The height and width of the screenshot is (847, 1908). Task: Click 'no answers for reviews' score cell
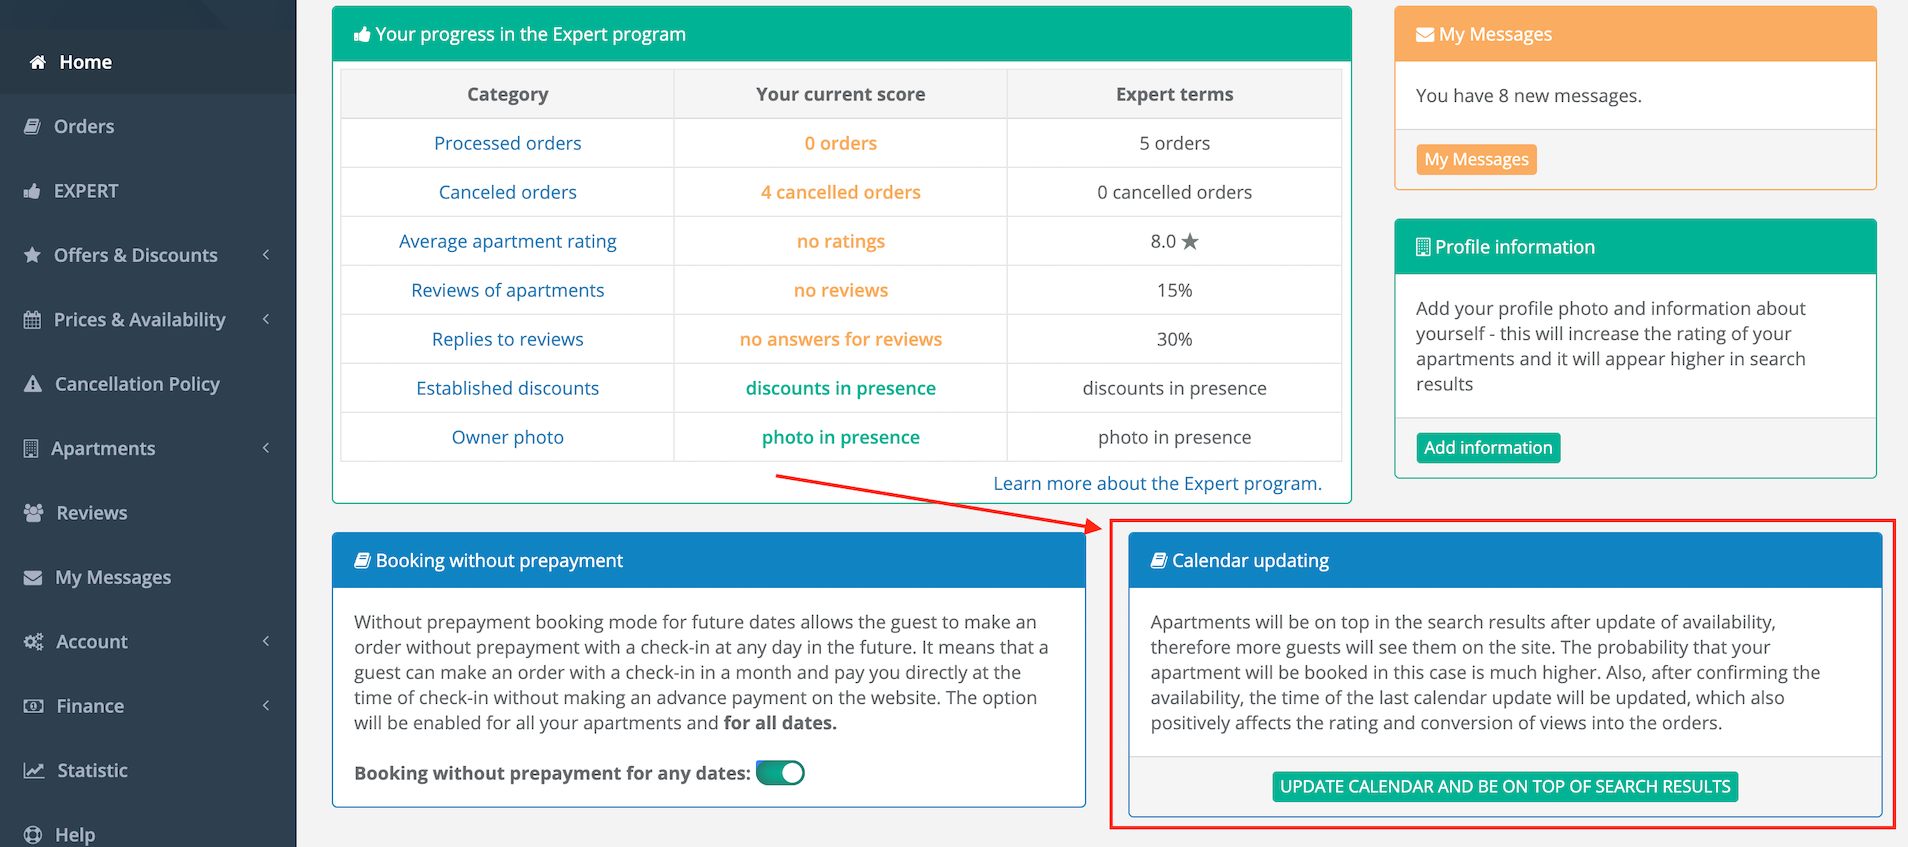coord(840,339)
